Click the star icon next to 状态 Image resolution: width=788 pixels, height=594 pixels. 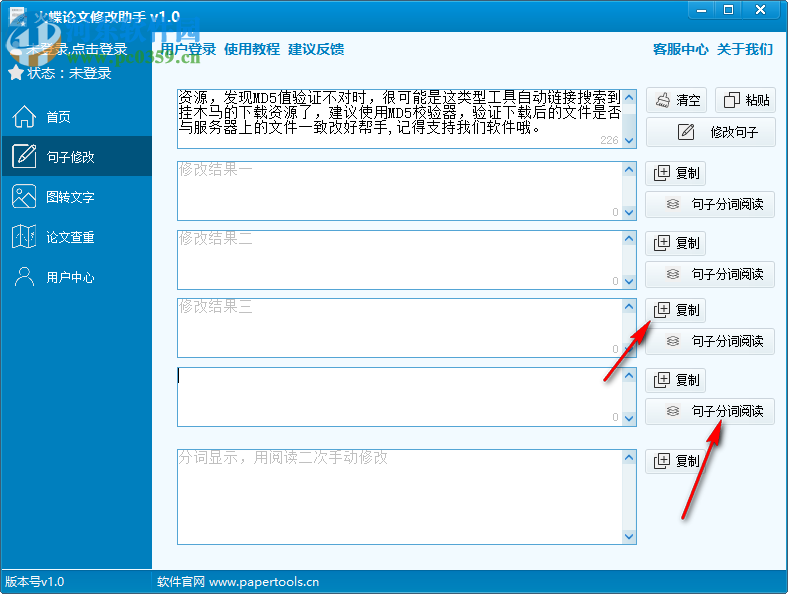(x=16, y=73)
